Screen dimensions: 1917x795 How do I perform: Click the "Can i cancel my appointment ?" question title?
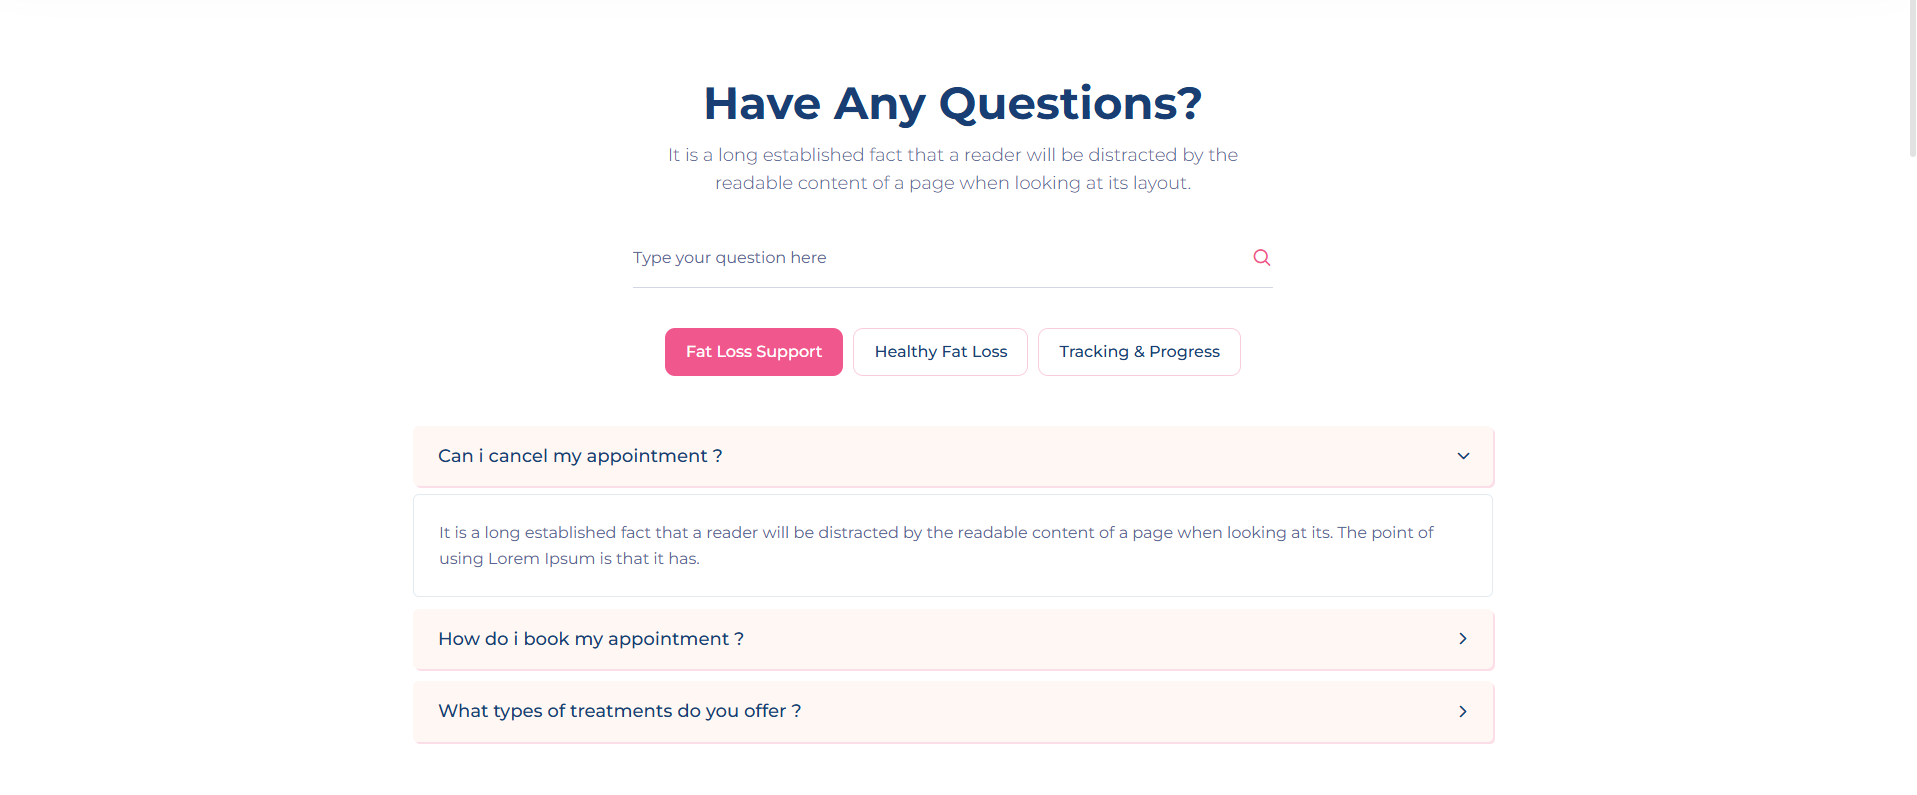pyautogui.click(x=580, y=456)
